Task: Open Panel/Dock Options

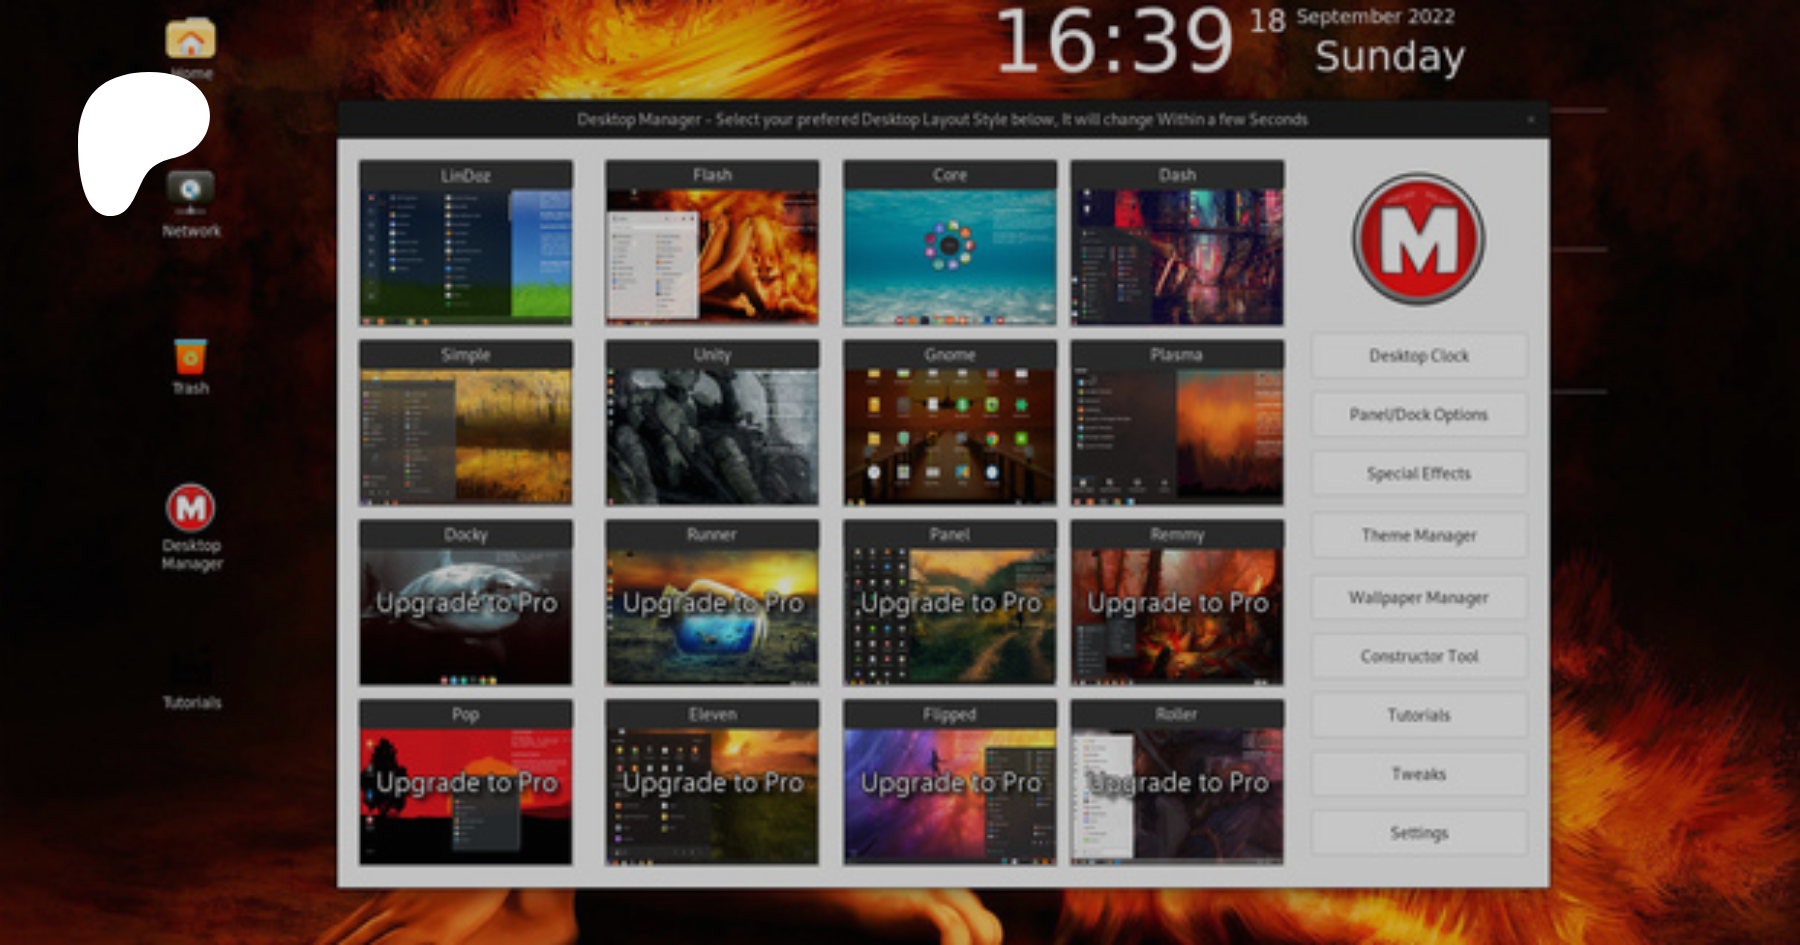Action: click(1418, 415)
